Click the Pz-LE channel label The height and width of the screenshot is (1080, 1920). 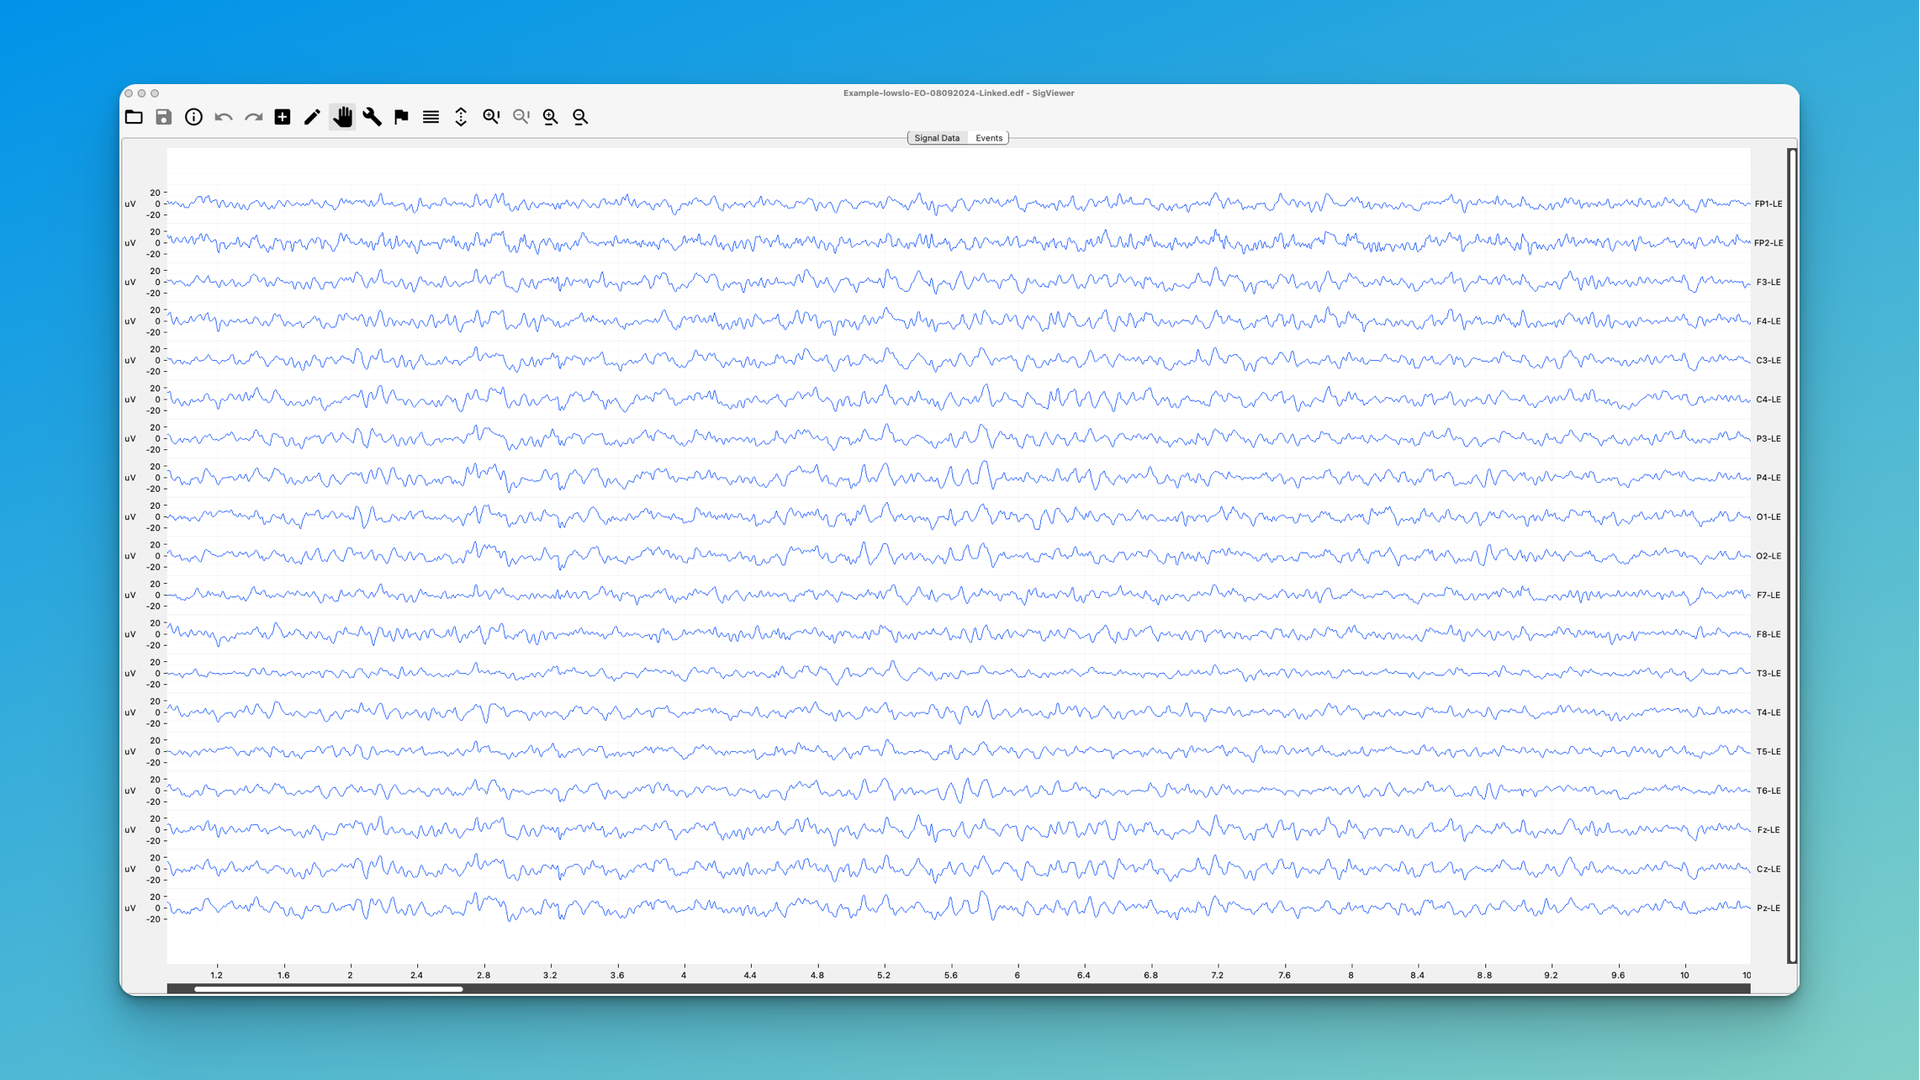pyautogui.click(x=1768, y=908)
